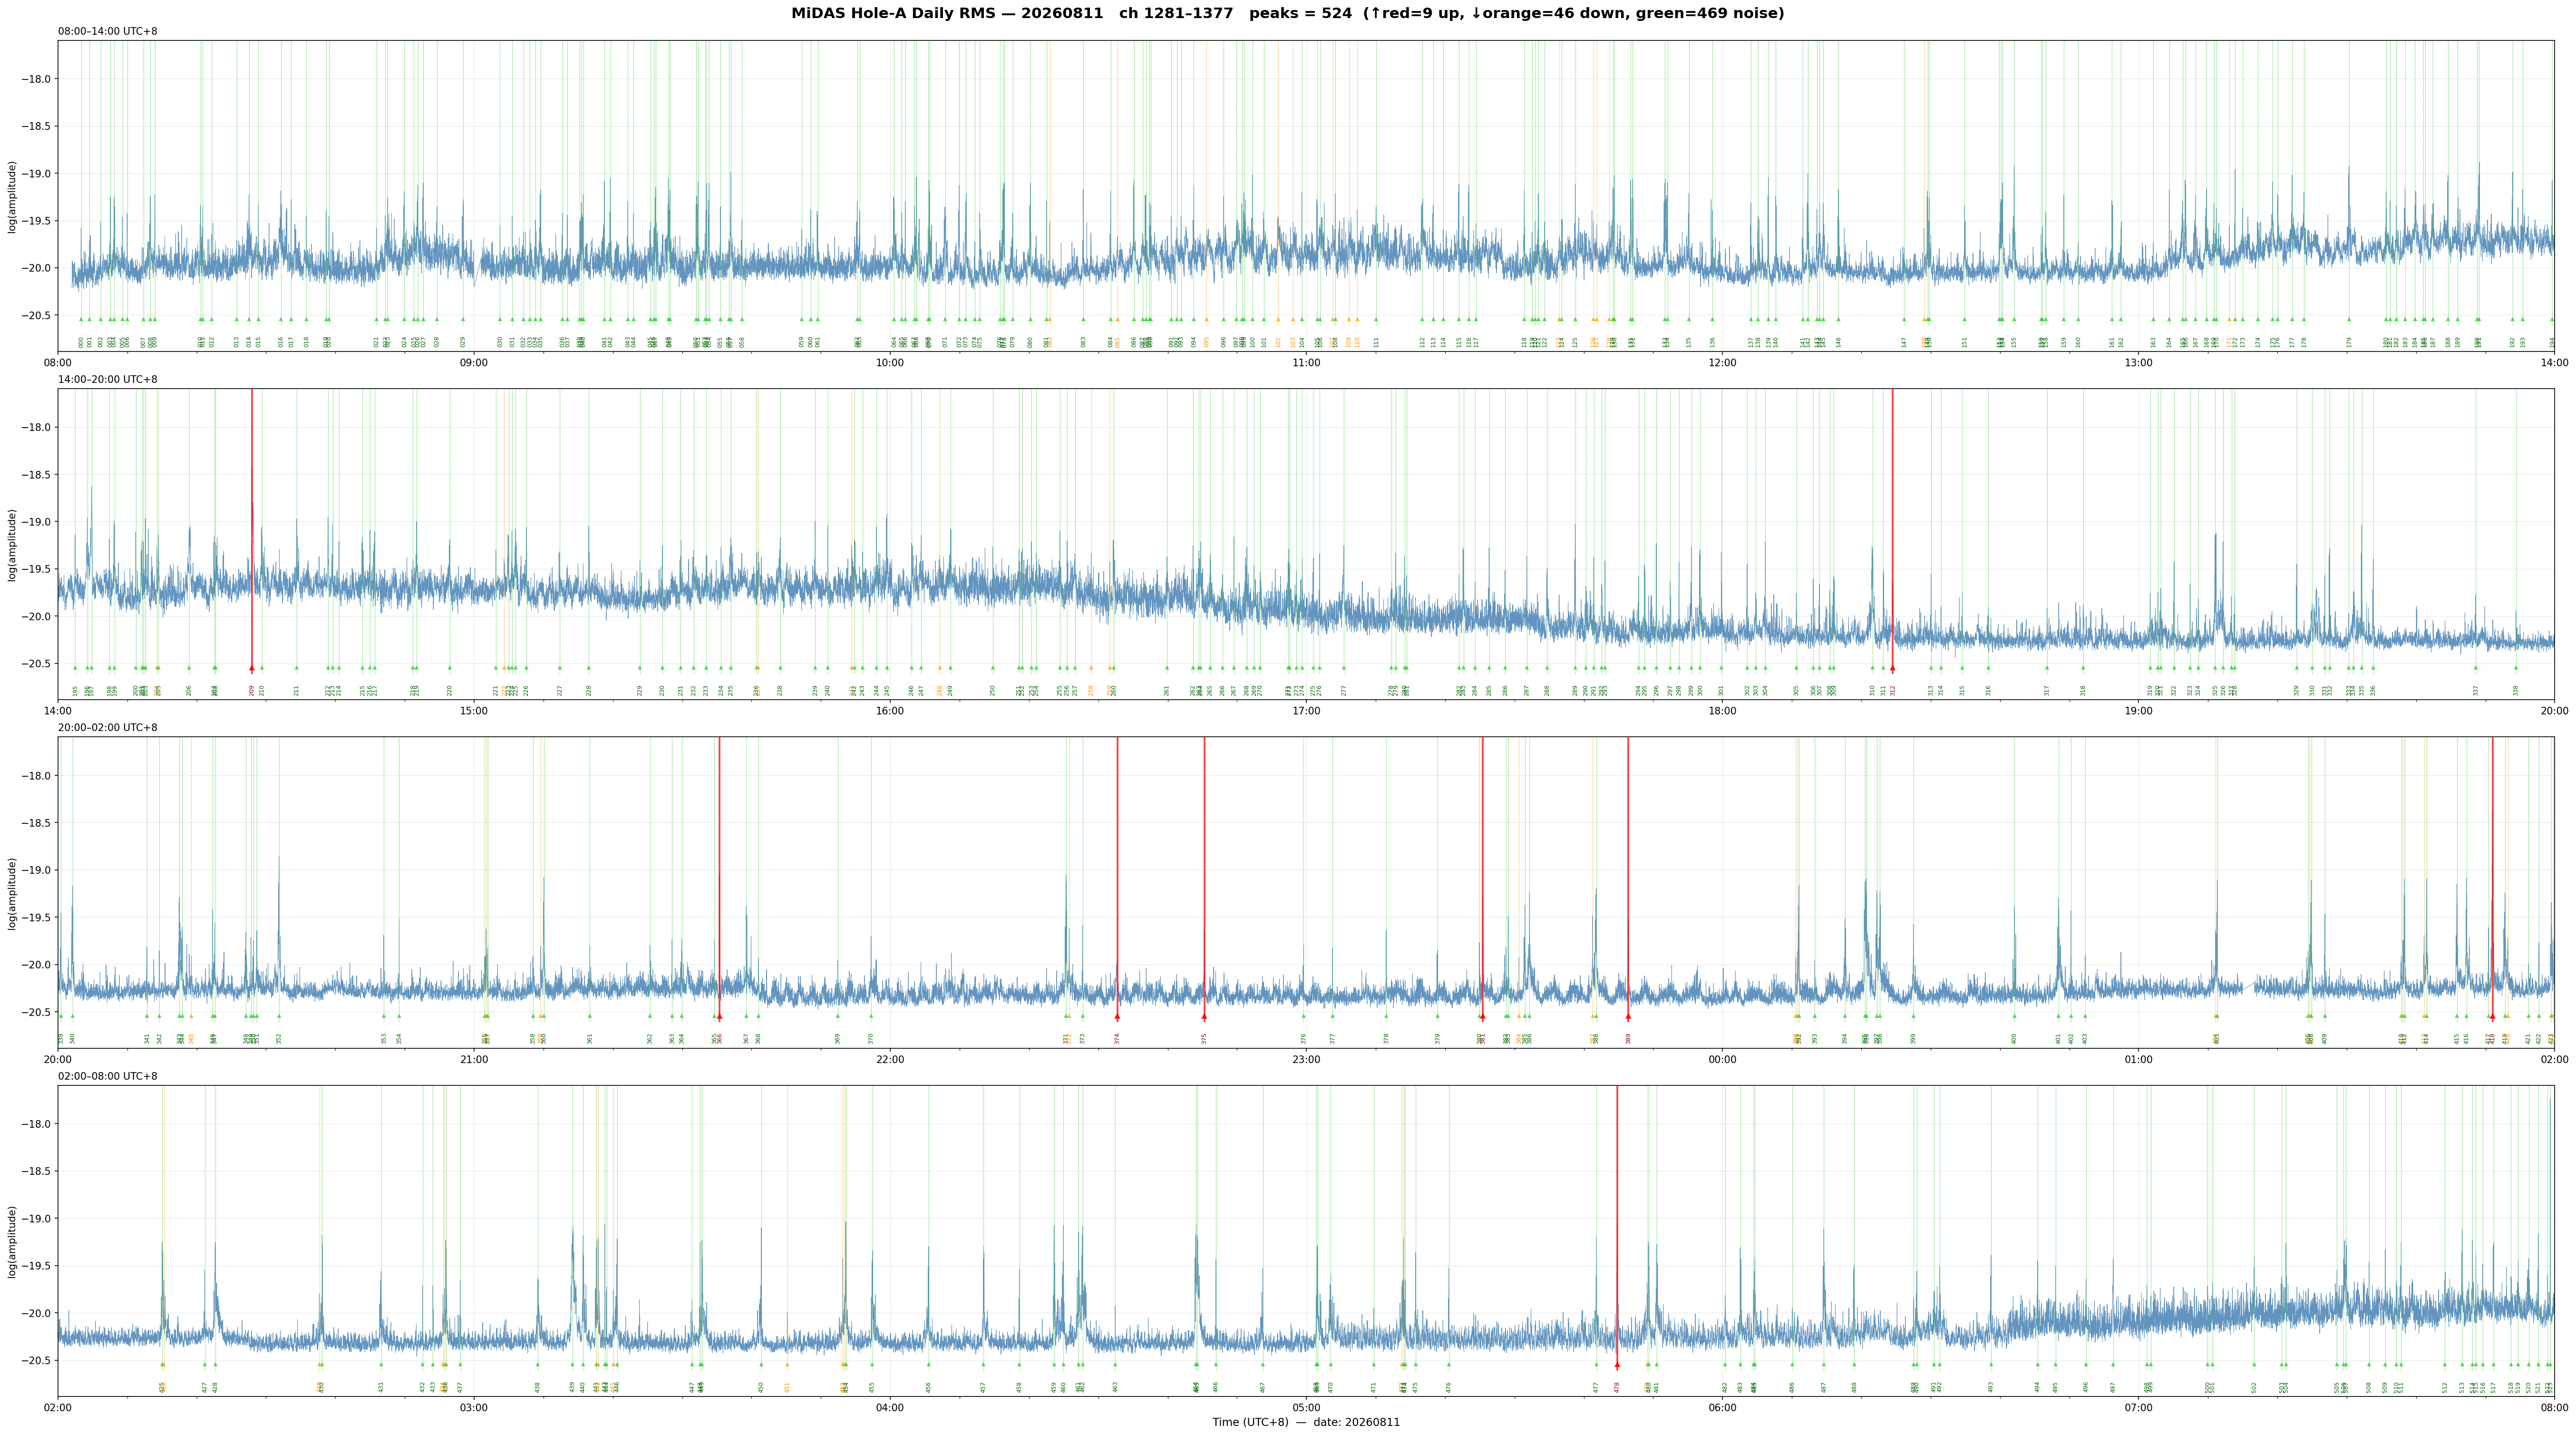2576x1435 pixels.
Task: Click the 'Time (UTC+8) — date: 20260811' axis label
Action: tap(1306, 1422)
